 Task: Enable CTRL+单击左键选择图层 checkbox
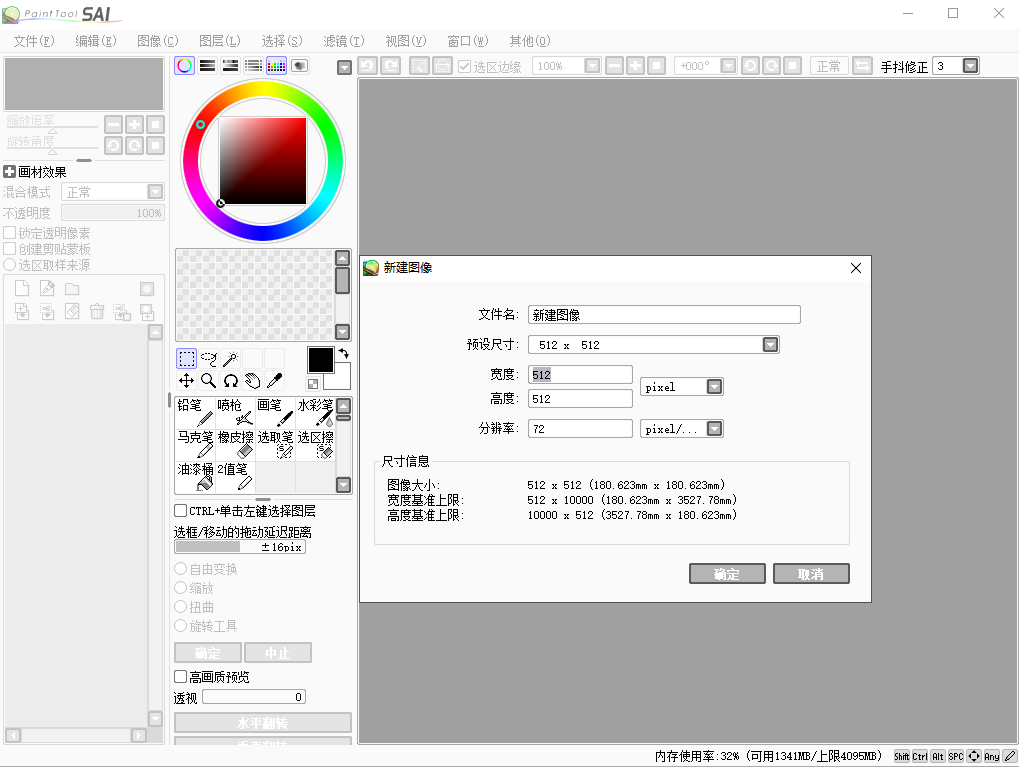click(181, 511)
